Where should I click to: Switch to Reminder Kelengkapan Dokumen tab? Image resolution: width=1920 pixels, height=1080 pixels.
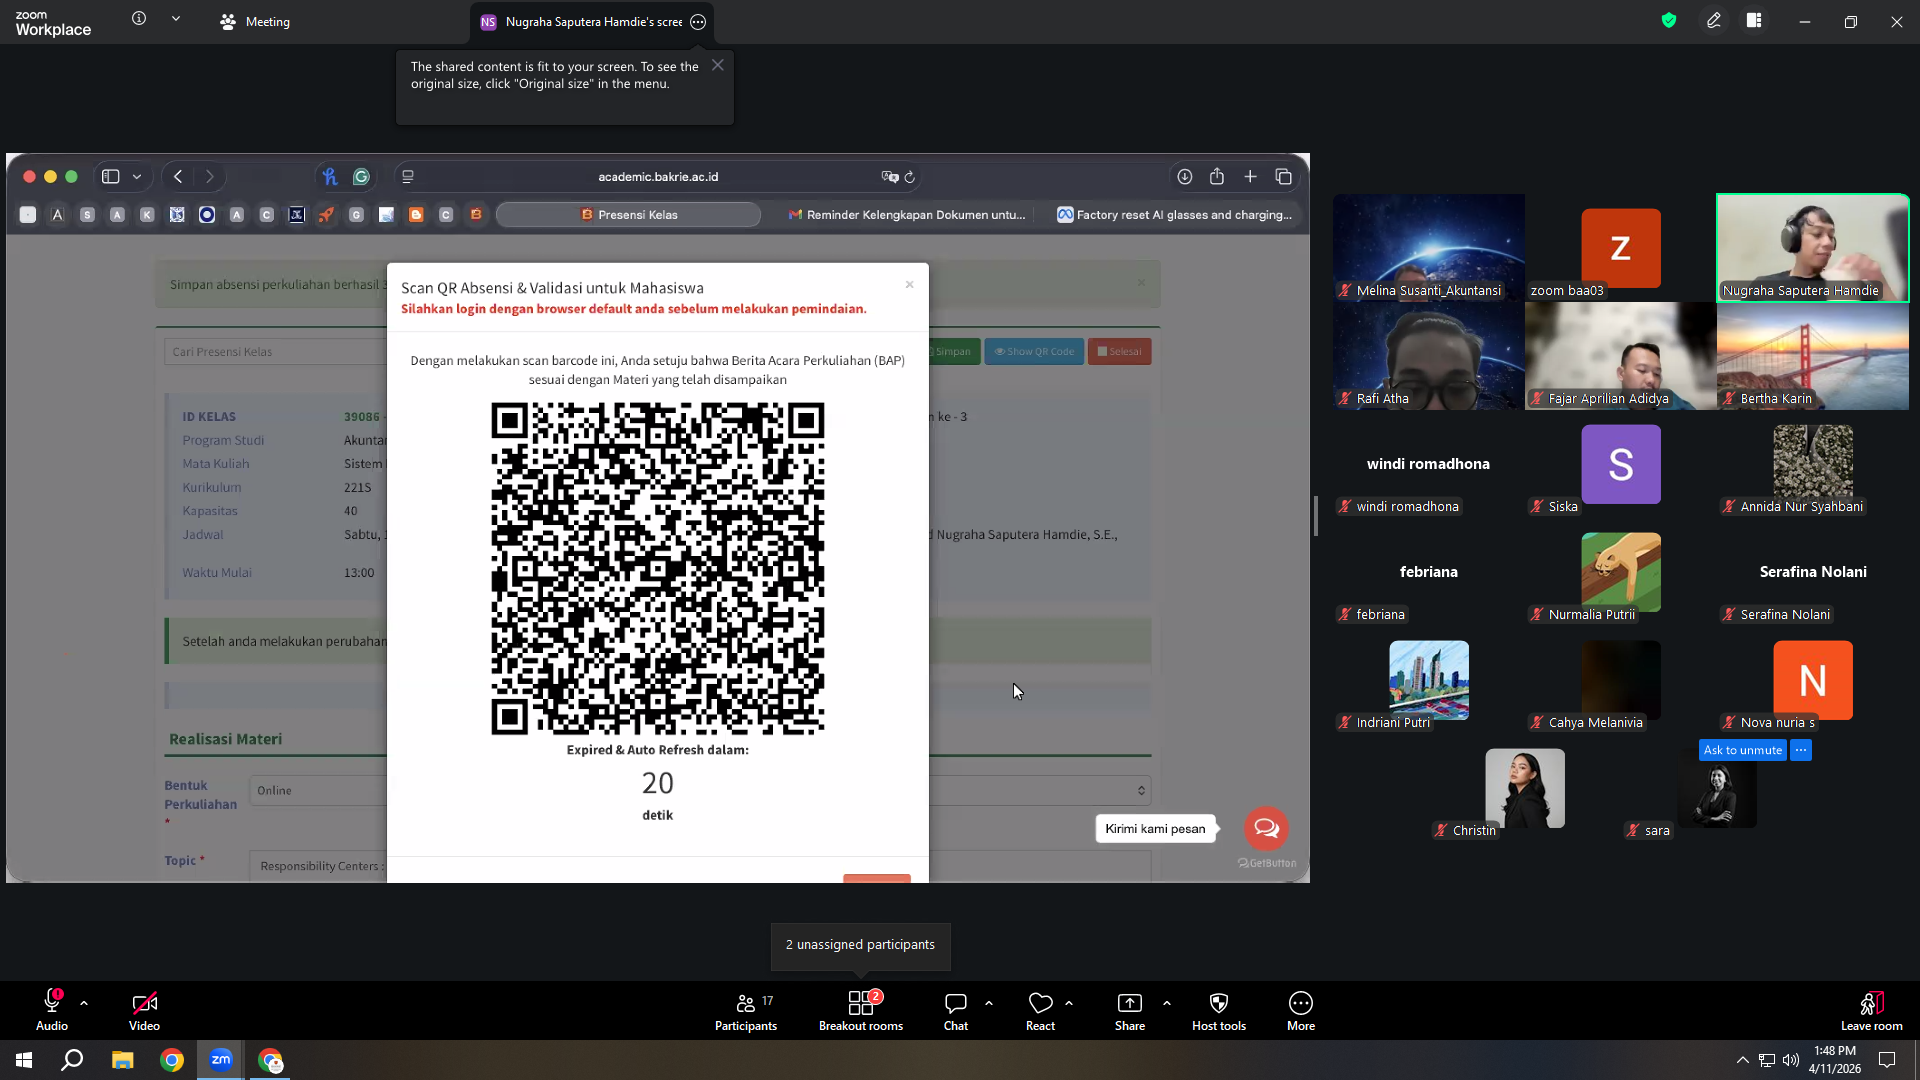(x=907, y=215)
